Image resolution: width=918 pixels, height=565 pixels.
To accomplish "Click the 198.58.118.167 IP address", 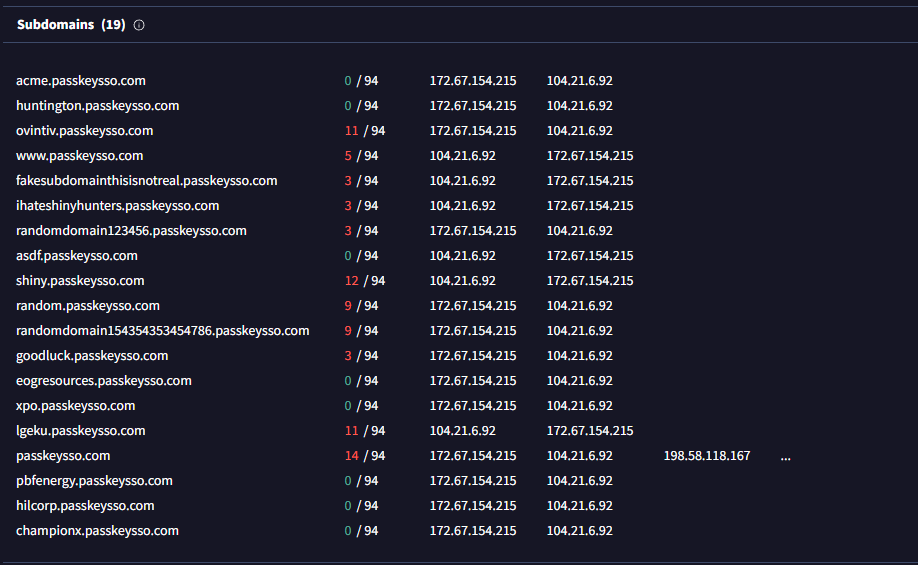I will coord(707,456).
